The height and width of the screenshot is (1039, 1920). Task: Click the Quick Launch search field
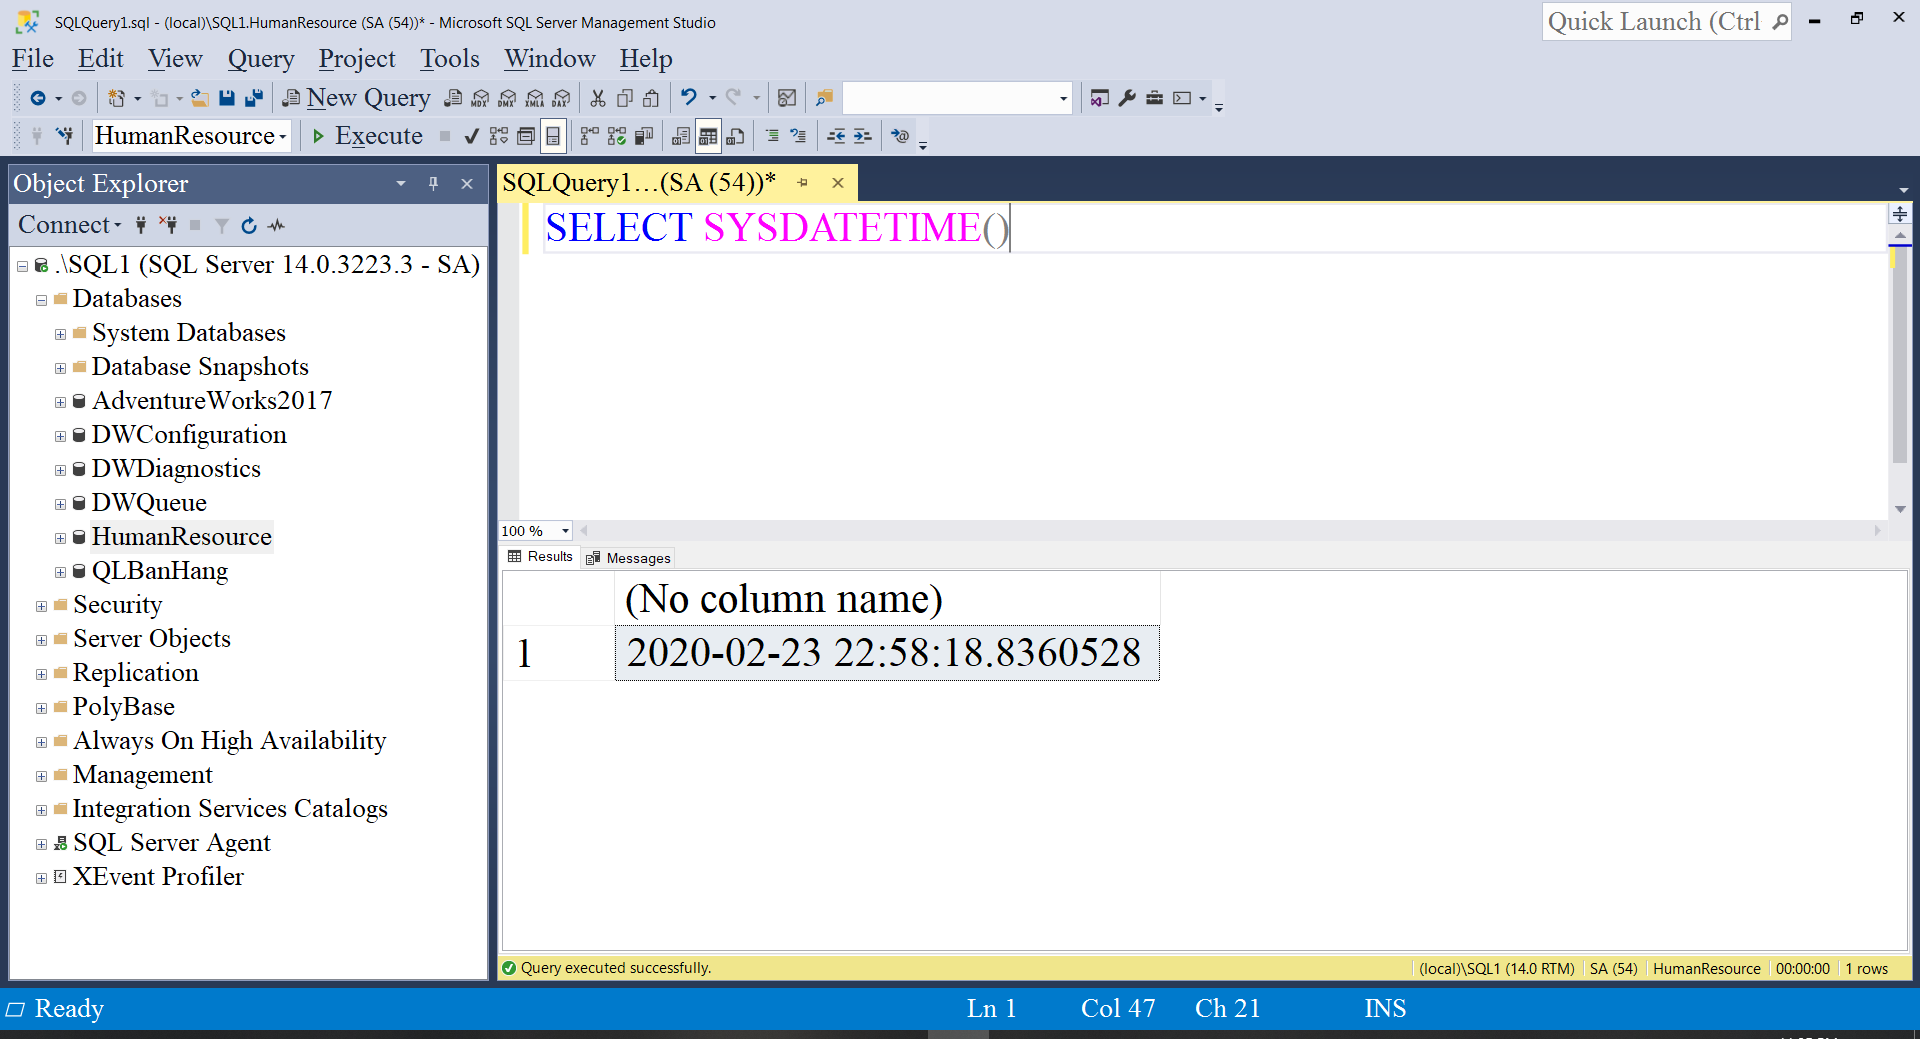coord(1654,22)
